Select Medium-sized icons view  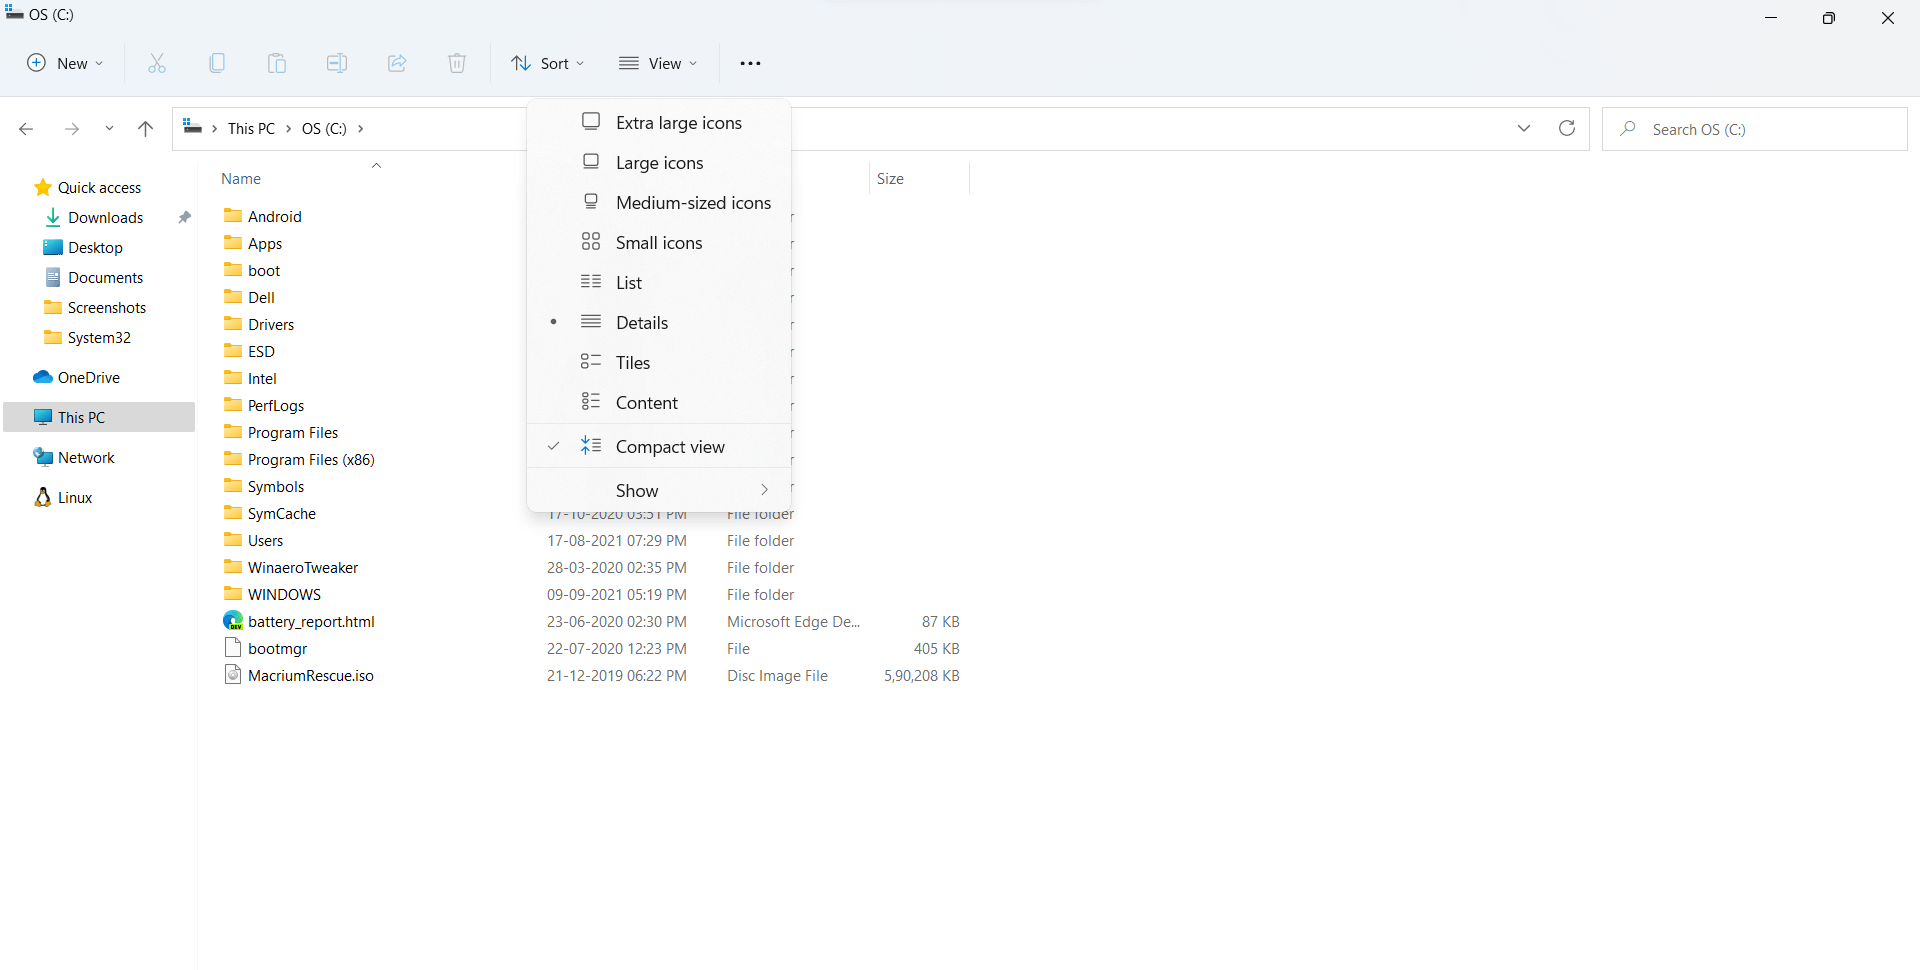coord(660,202)
